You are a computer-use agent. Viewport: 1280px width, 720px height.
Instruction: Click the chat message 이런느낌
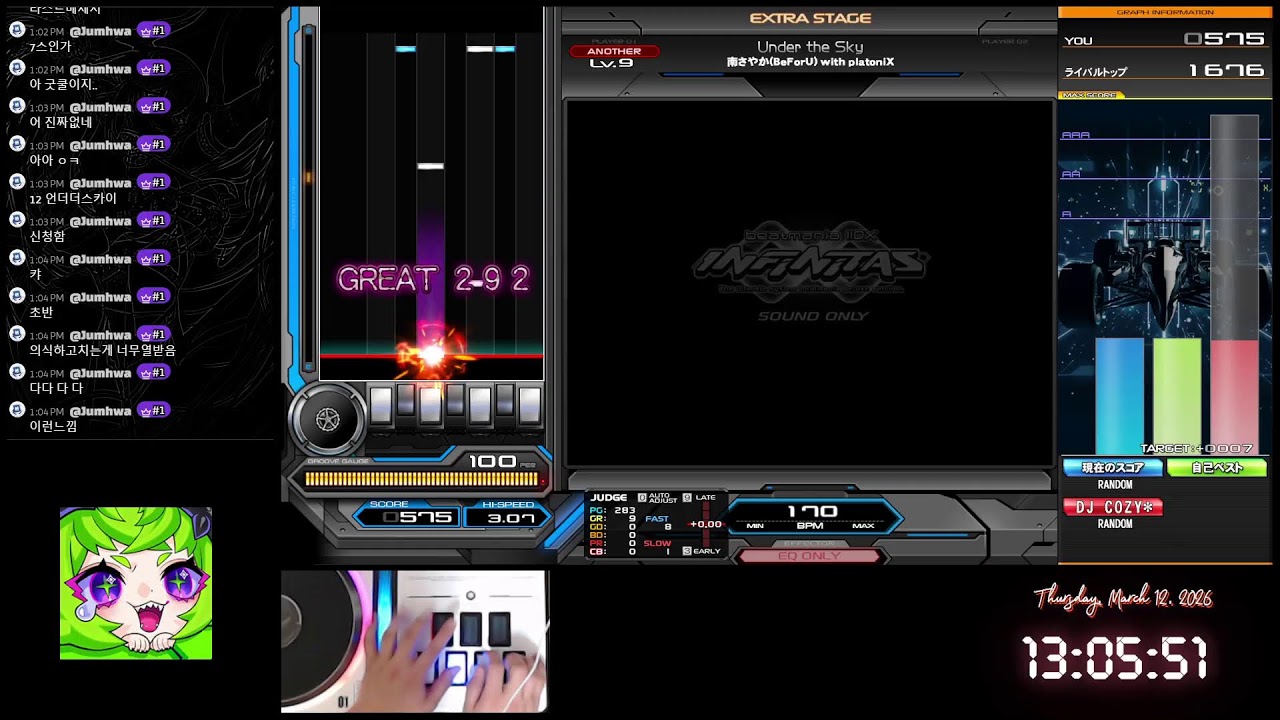53,426
